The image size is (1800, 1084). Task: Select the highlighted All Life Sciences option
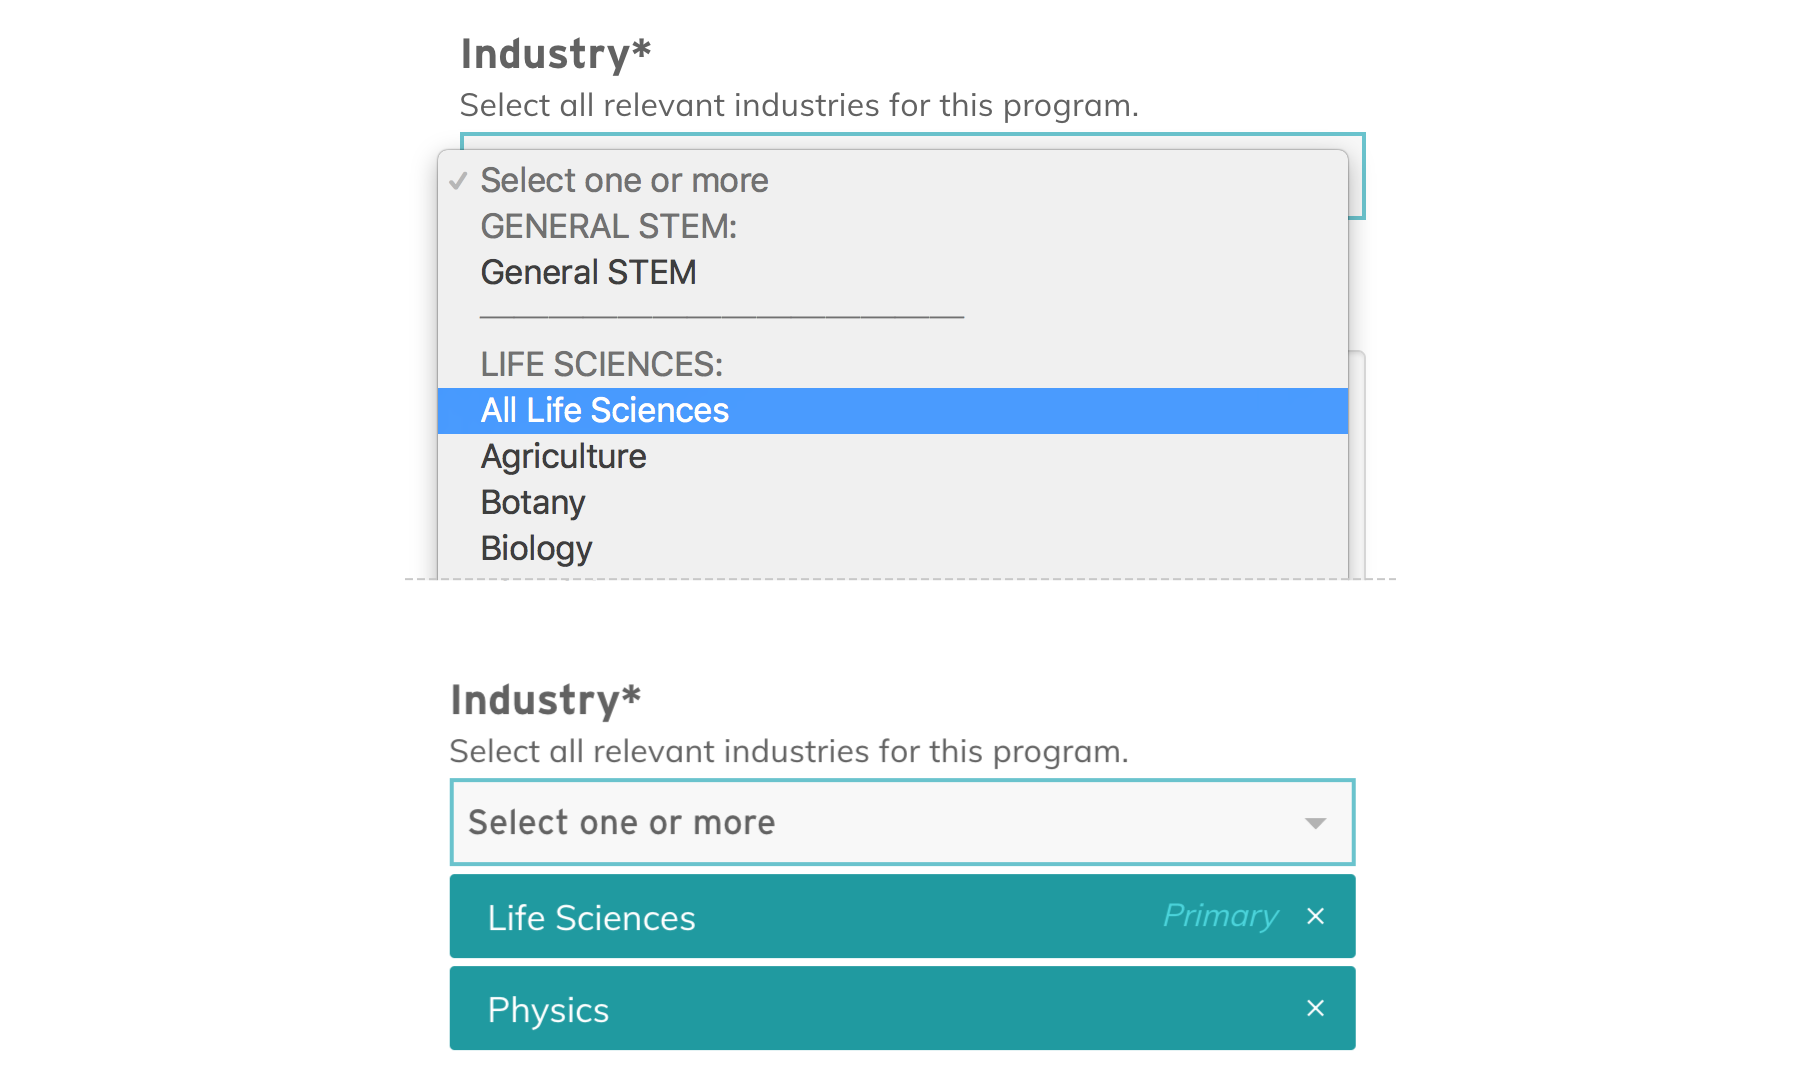[604, 411]
